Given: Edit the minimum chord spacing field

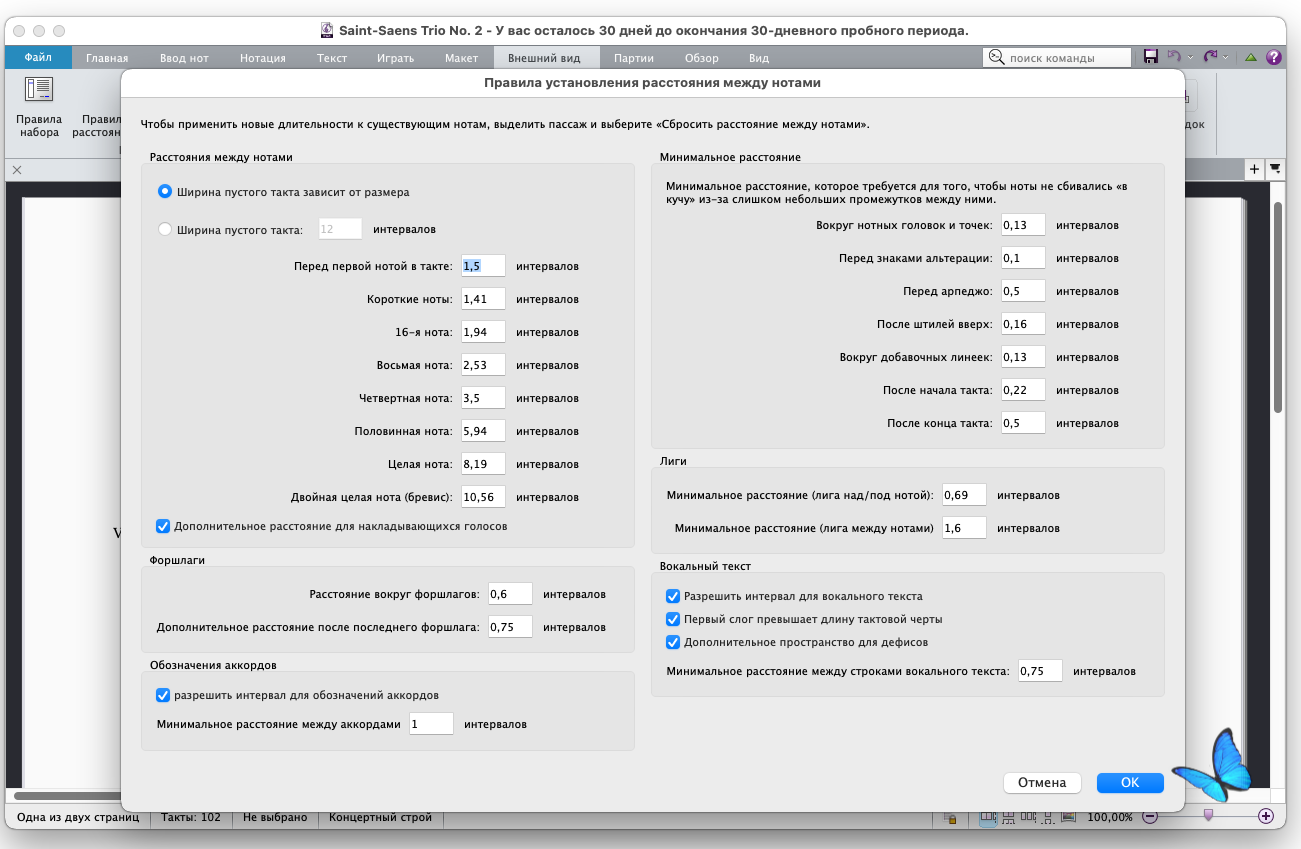Looking at the screenshot, I should 431,724.
